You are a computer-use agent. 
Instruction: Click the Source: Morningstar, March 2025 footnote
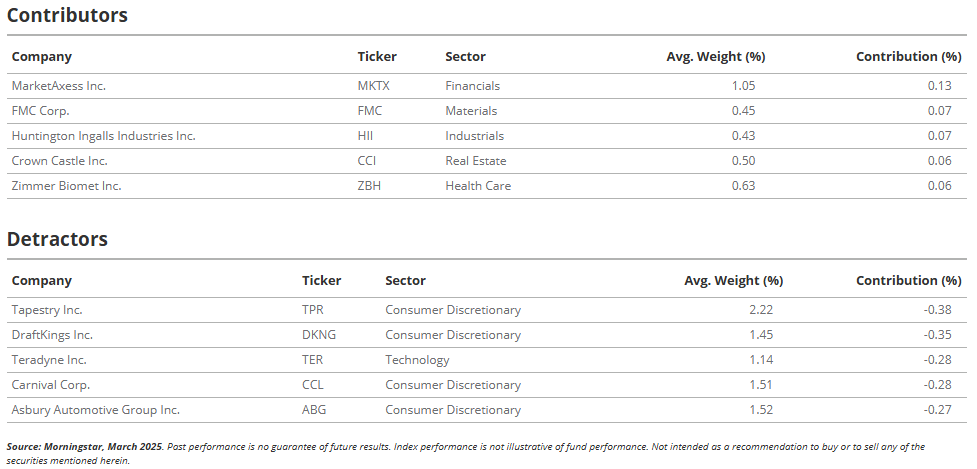[x=85, y=447]
